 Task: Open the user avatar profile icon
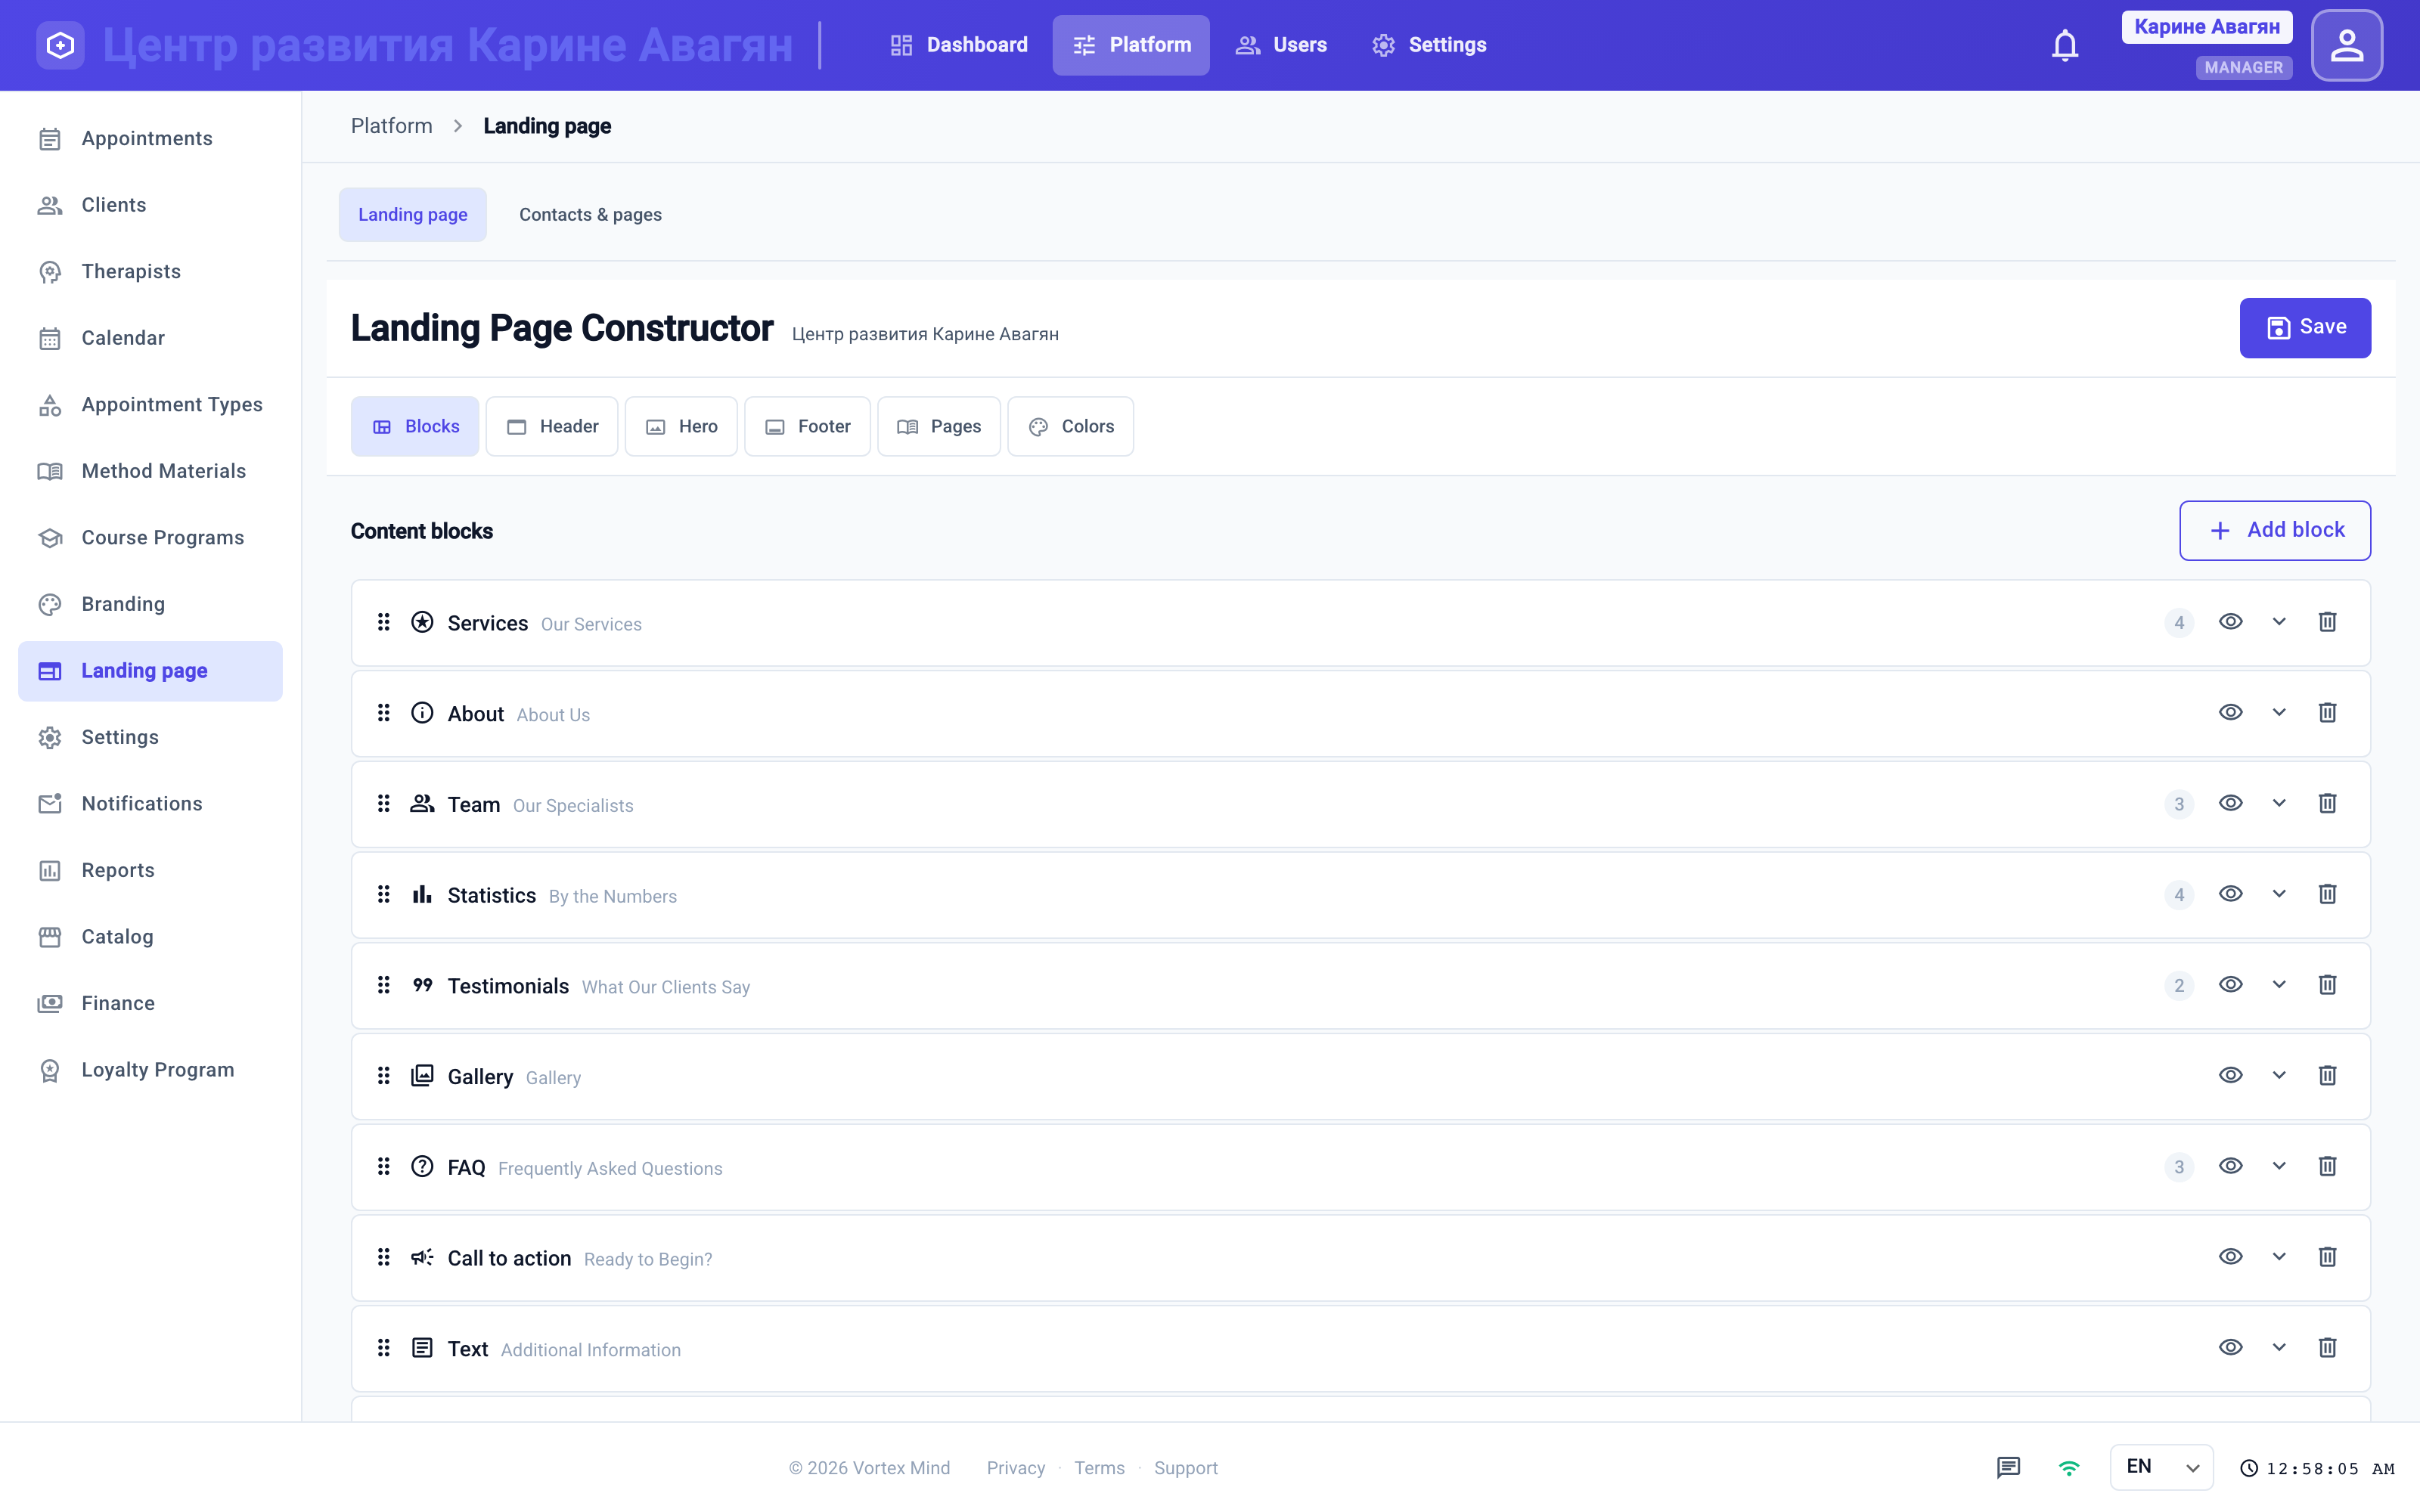click(2347, 45)
